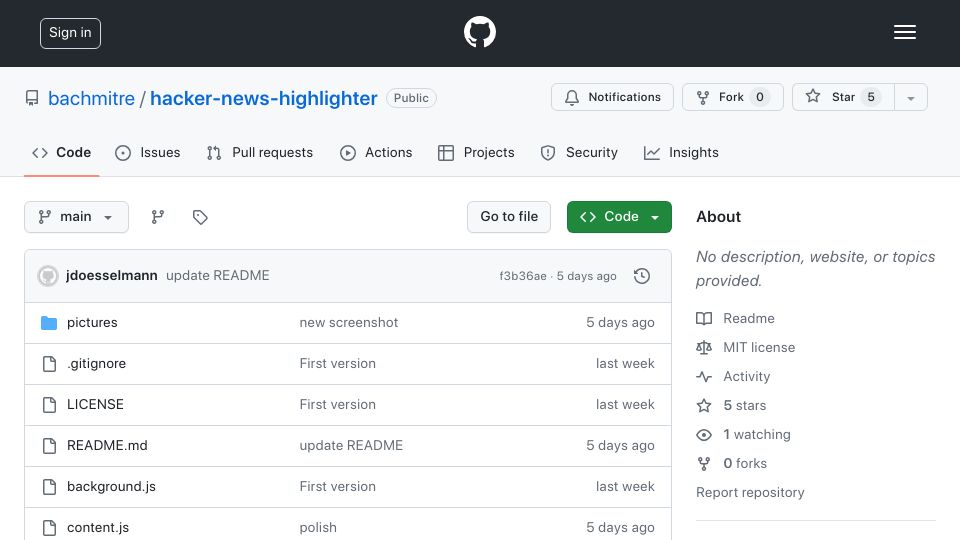960x540 pixels.
Task: Open the README.md file
Action: (107, 446)
